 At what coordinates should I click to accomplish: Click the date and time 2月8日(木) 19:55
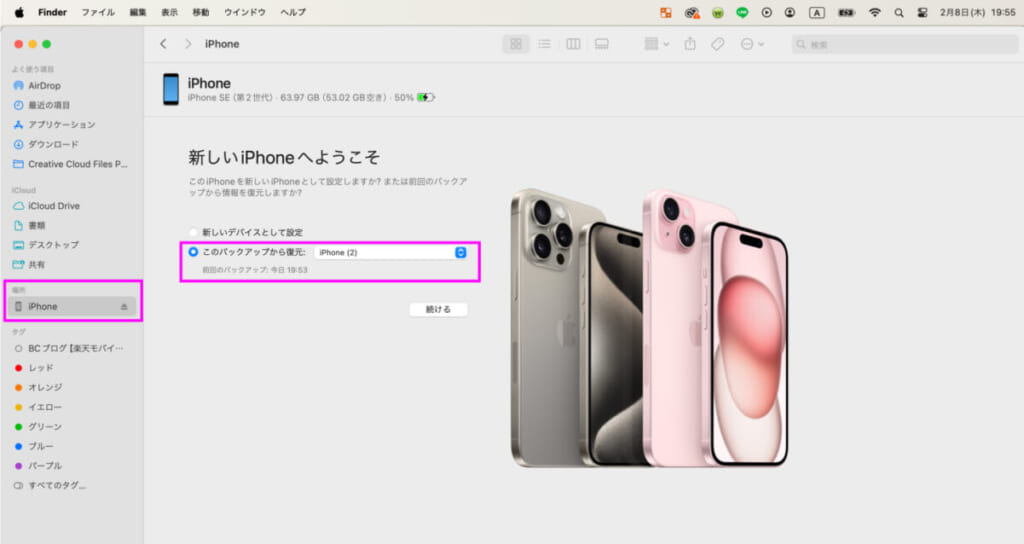pos(978,12)
